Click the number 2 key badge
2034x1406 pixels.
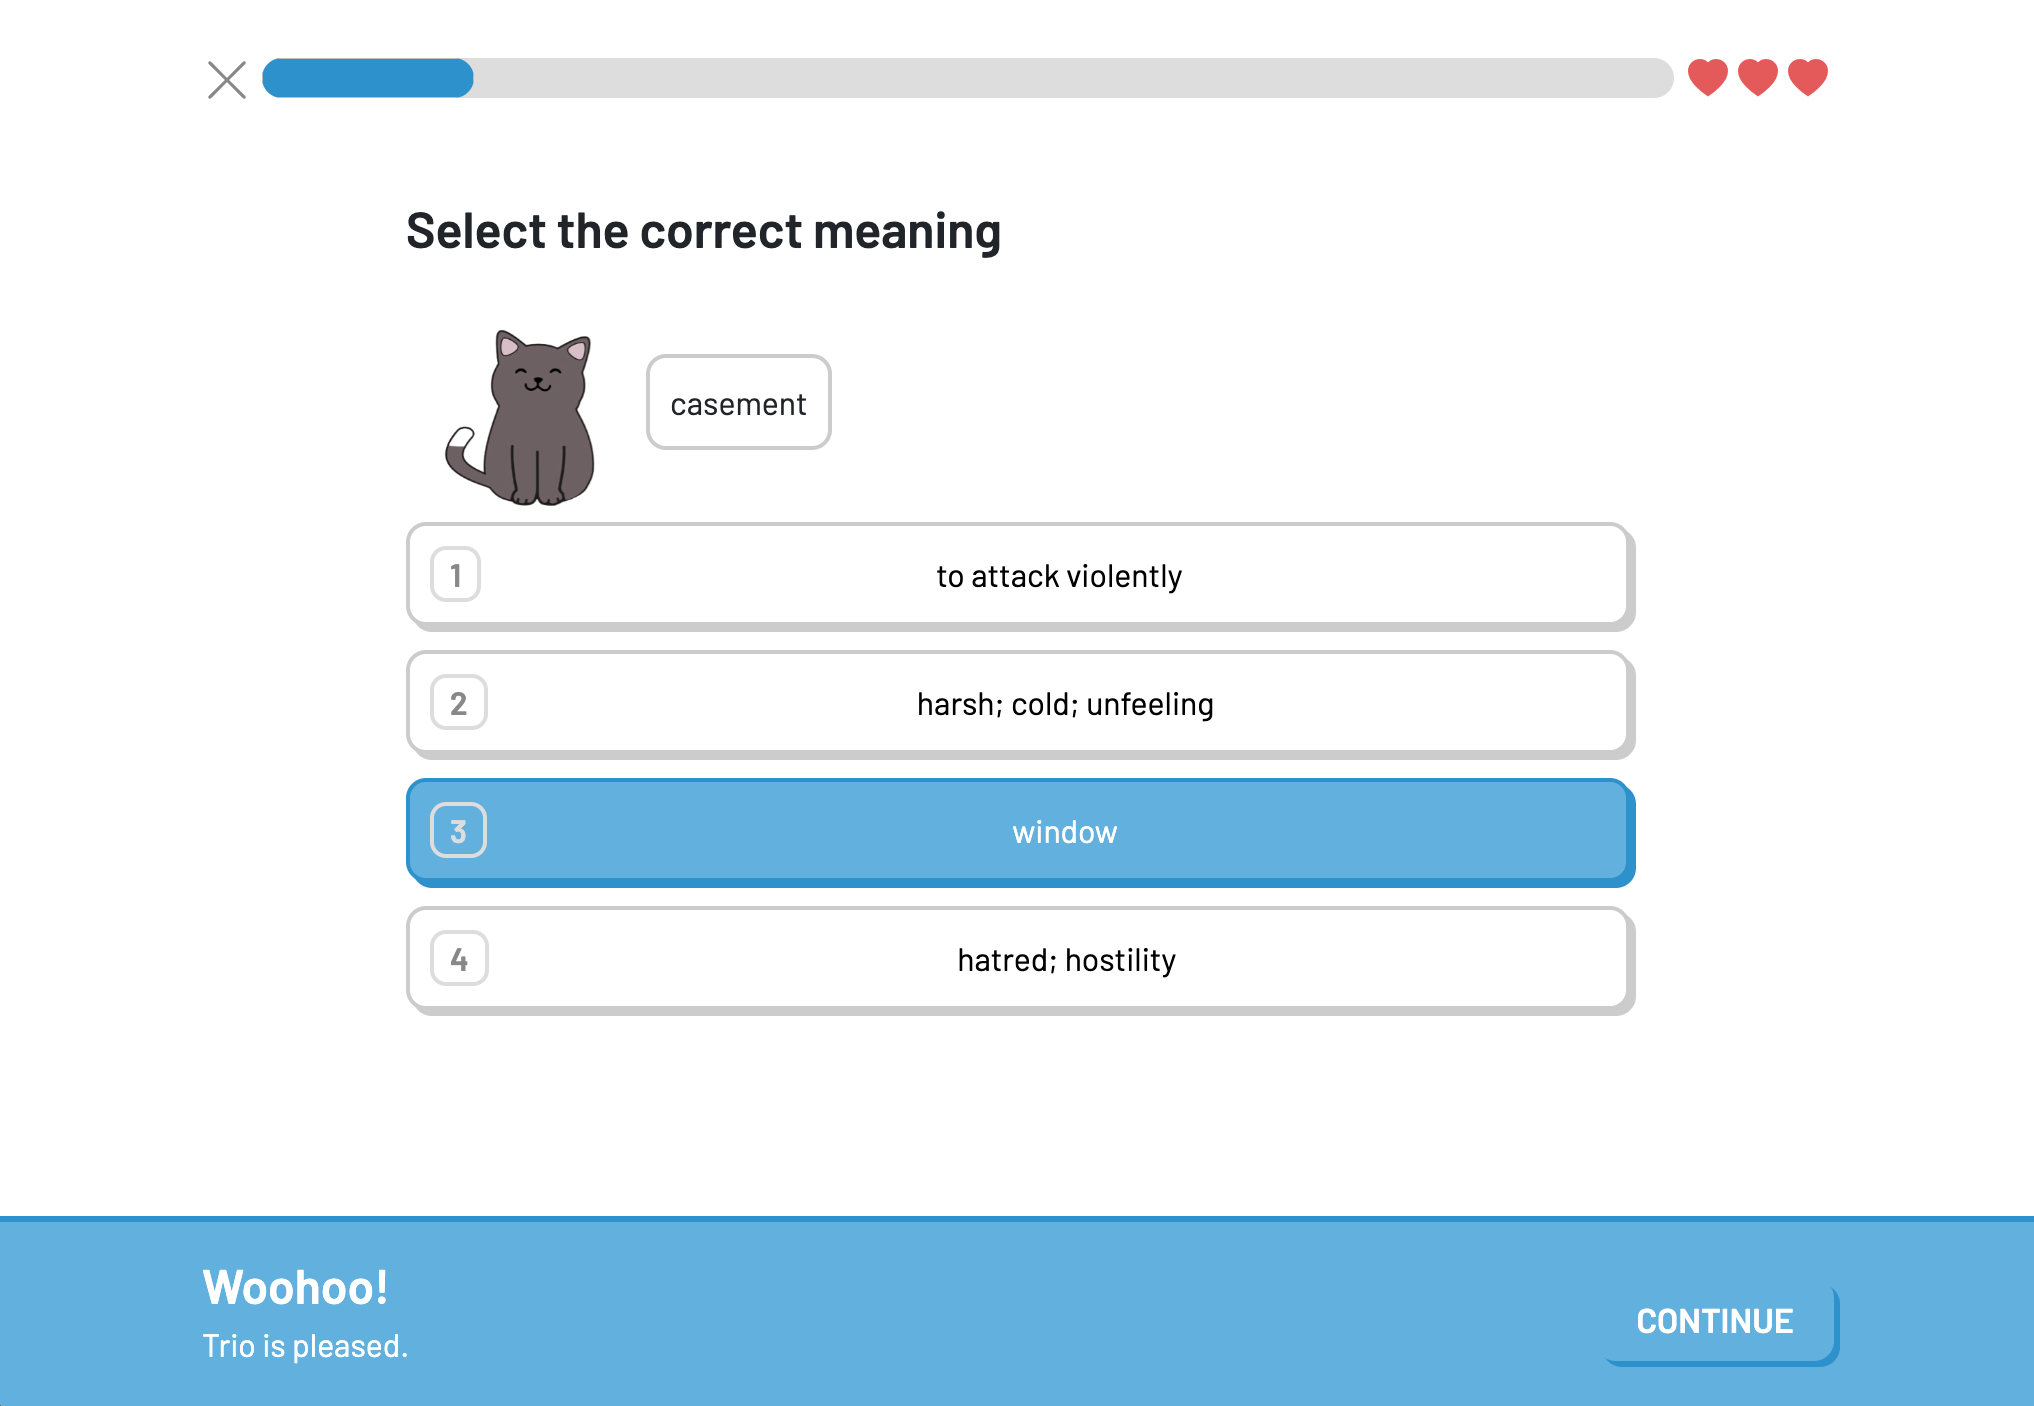point(459,703)
